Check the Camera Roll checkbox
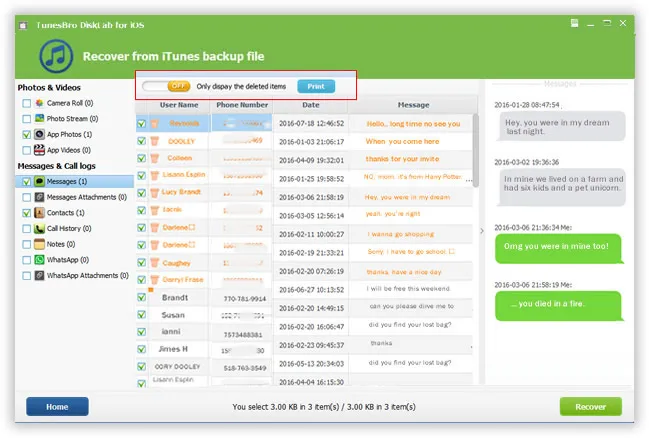This screenshot has height=438, width=649. (x=26, y=103)
